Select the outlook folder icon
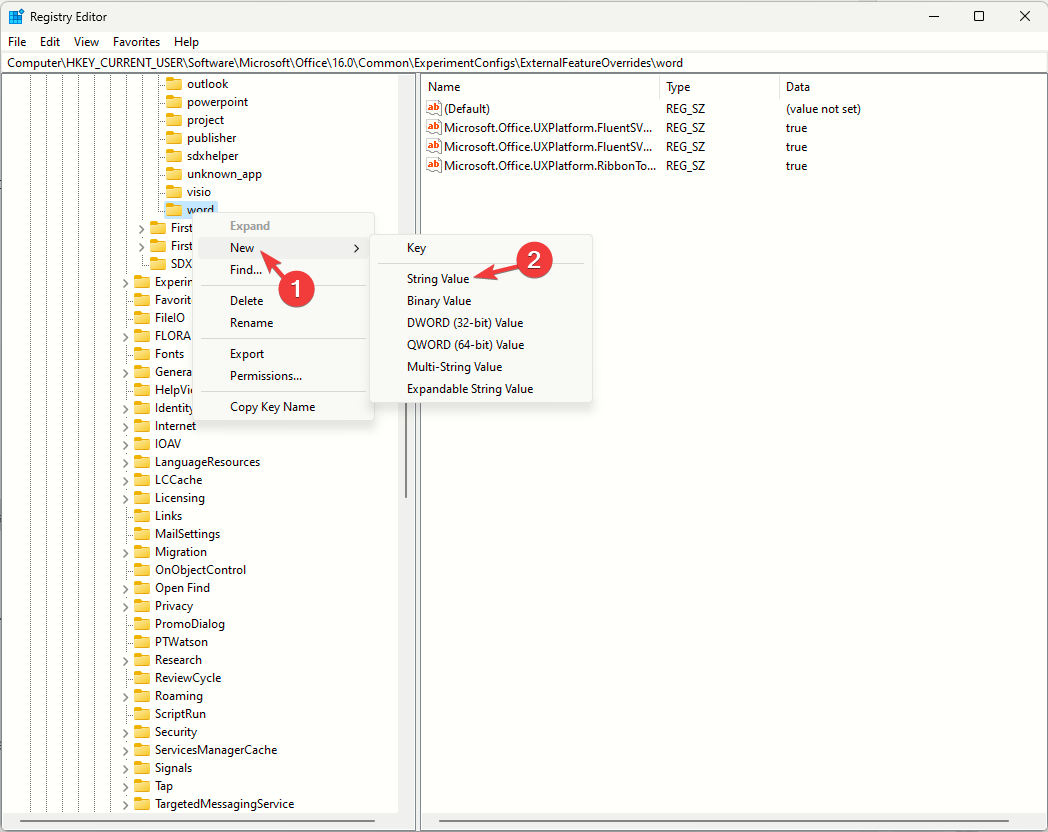The height and width of the screenshot is (832, 1048). [x=174, y=84]
